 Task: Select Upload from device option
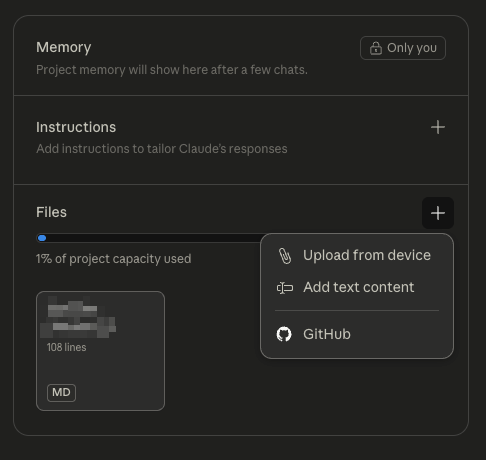pos(357,255)
